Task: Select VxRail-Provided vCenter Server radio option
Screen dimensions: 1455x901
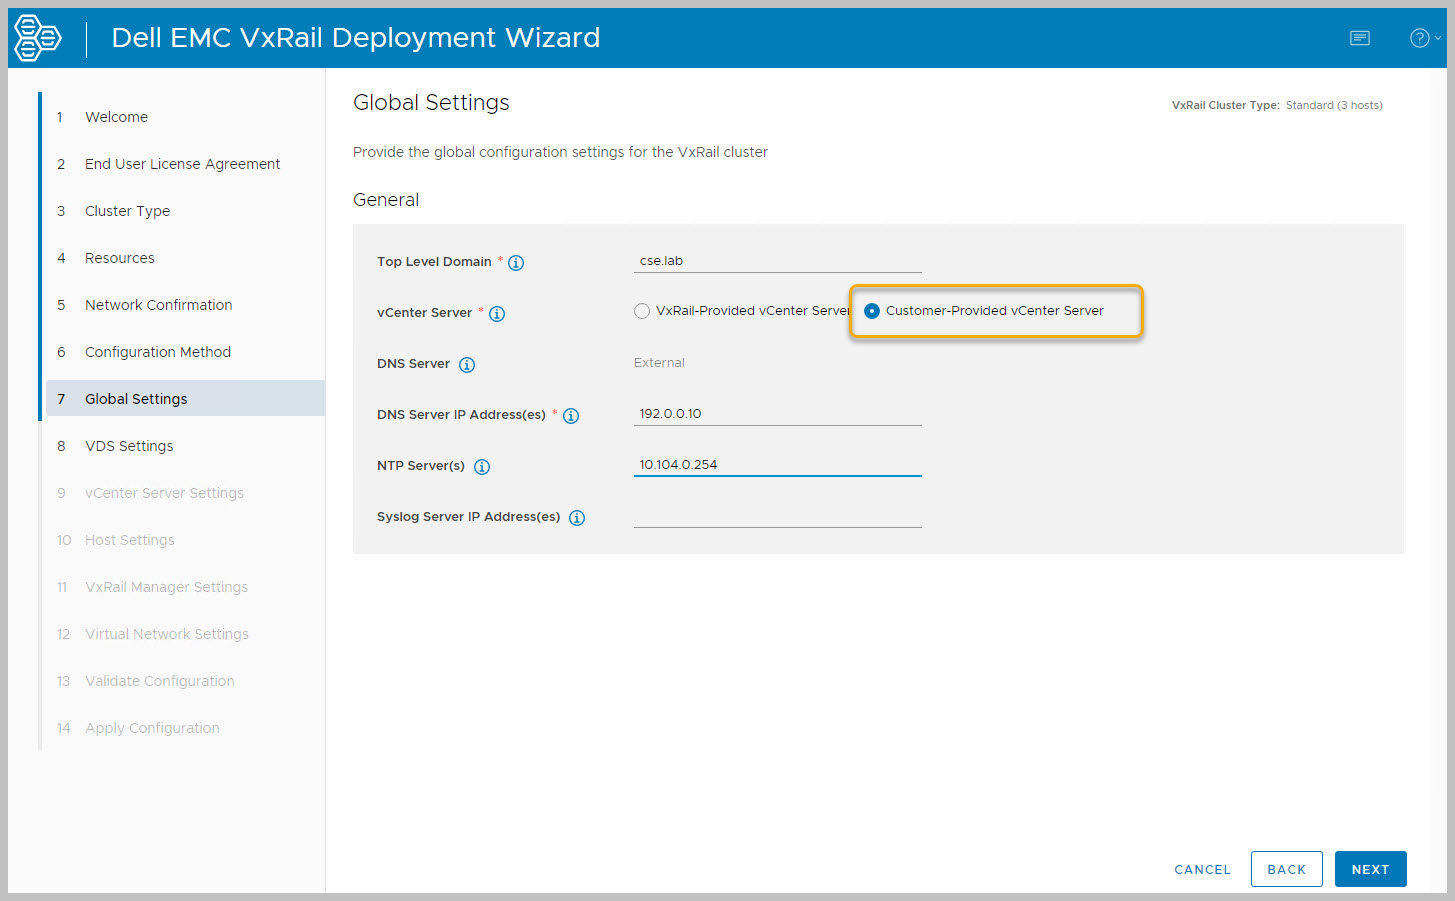Action: pos(642,311)
